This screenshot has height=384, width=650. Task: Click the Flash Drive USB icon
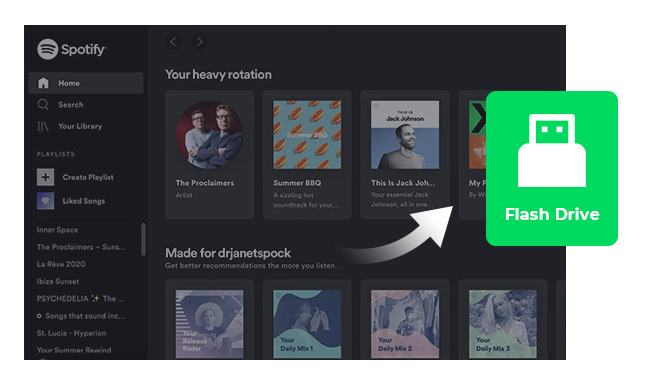[552, 151]
